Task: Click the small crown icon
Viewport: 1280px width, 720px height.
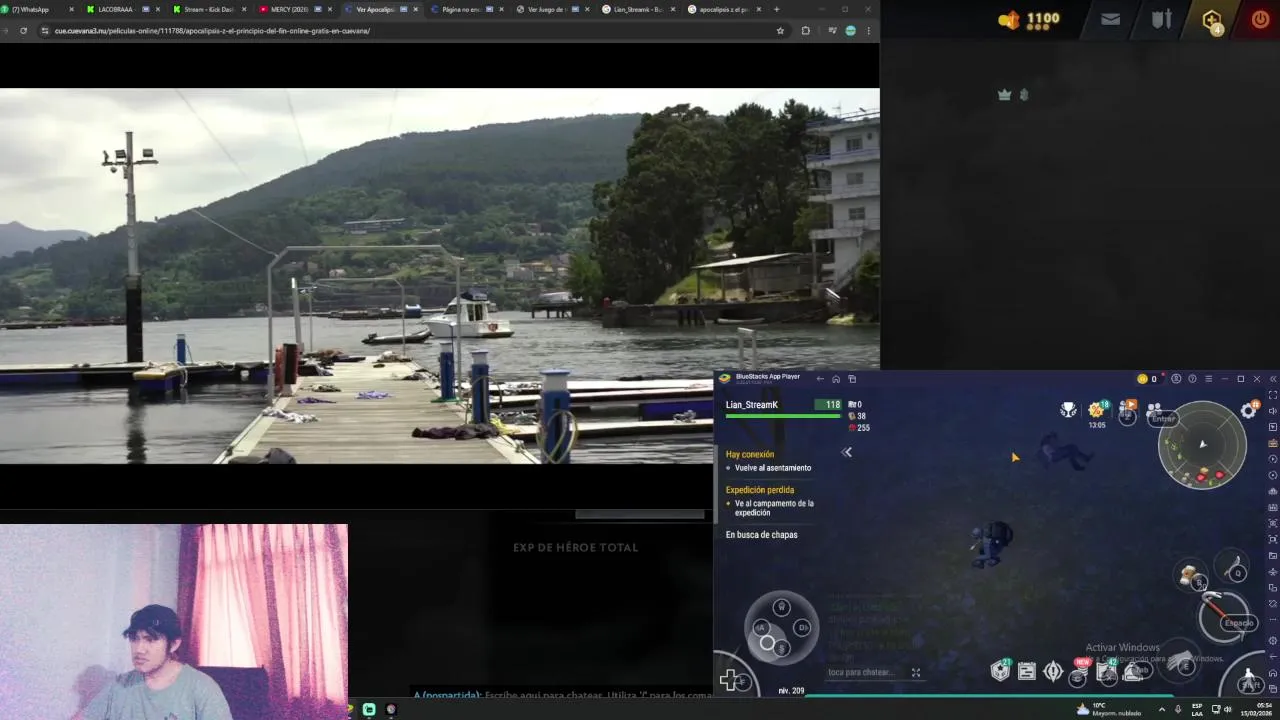Action: pos(1005,95)
